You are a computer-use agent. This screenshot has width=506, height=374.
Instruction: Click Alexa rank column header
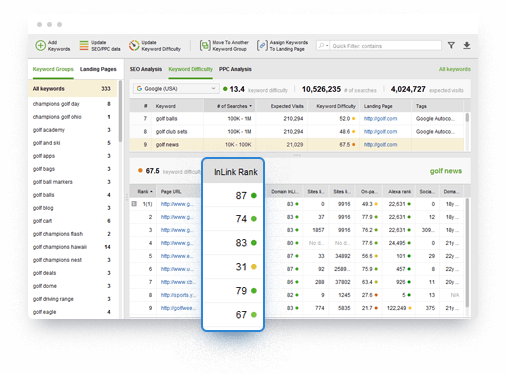click(399, 191)
